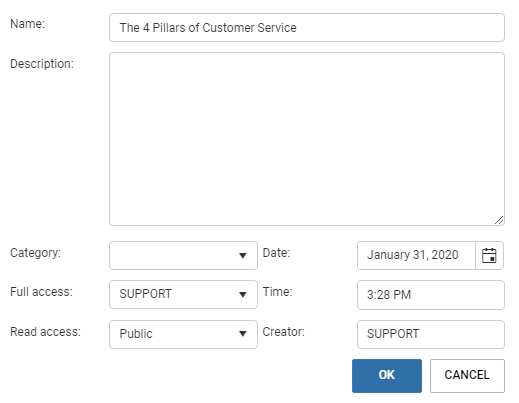
Task: Focus the empty Description text area
Action: coord(307,139)
